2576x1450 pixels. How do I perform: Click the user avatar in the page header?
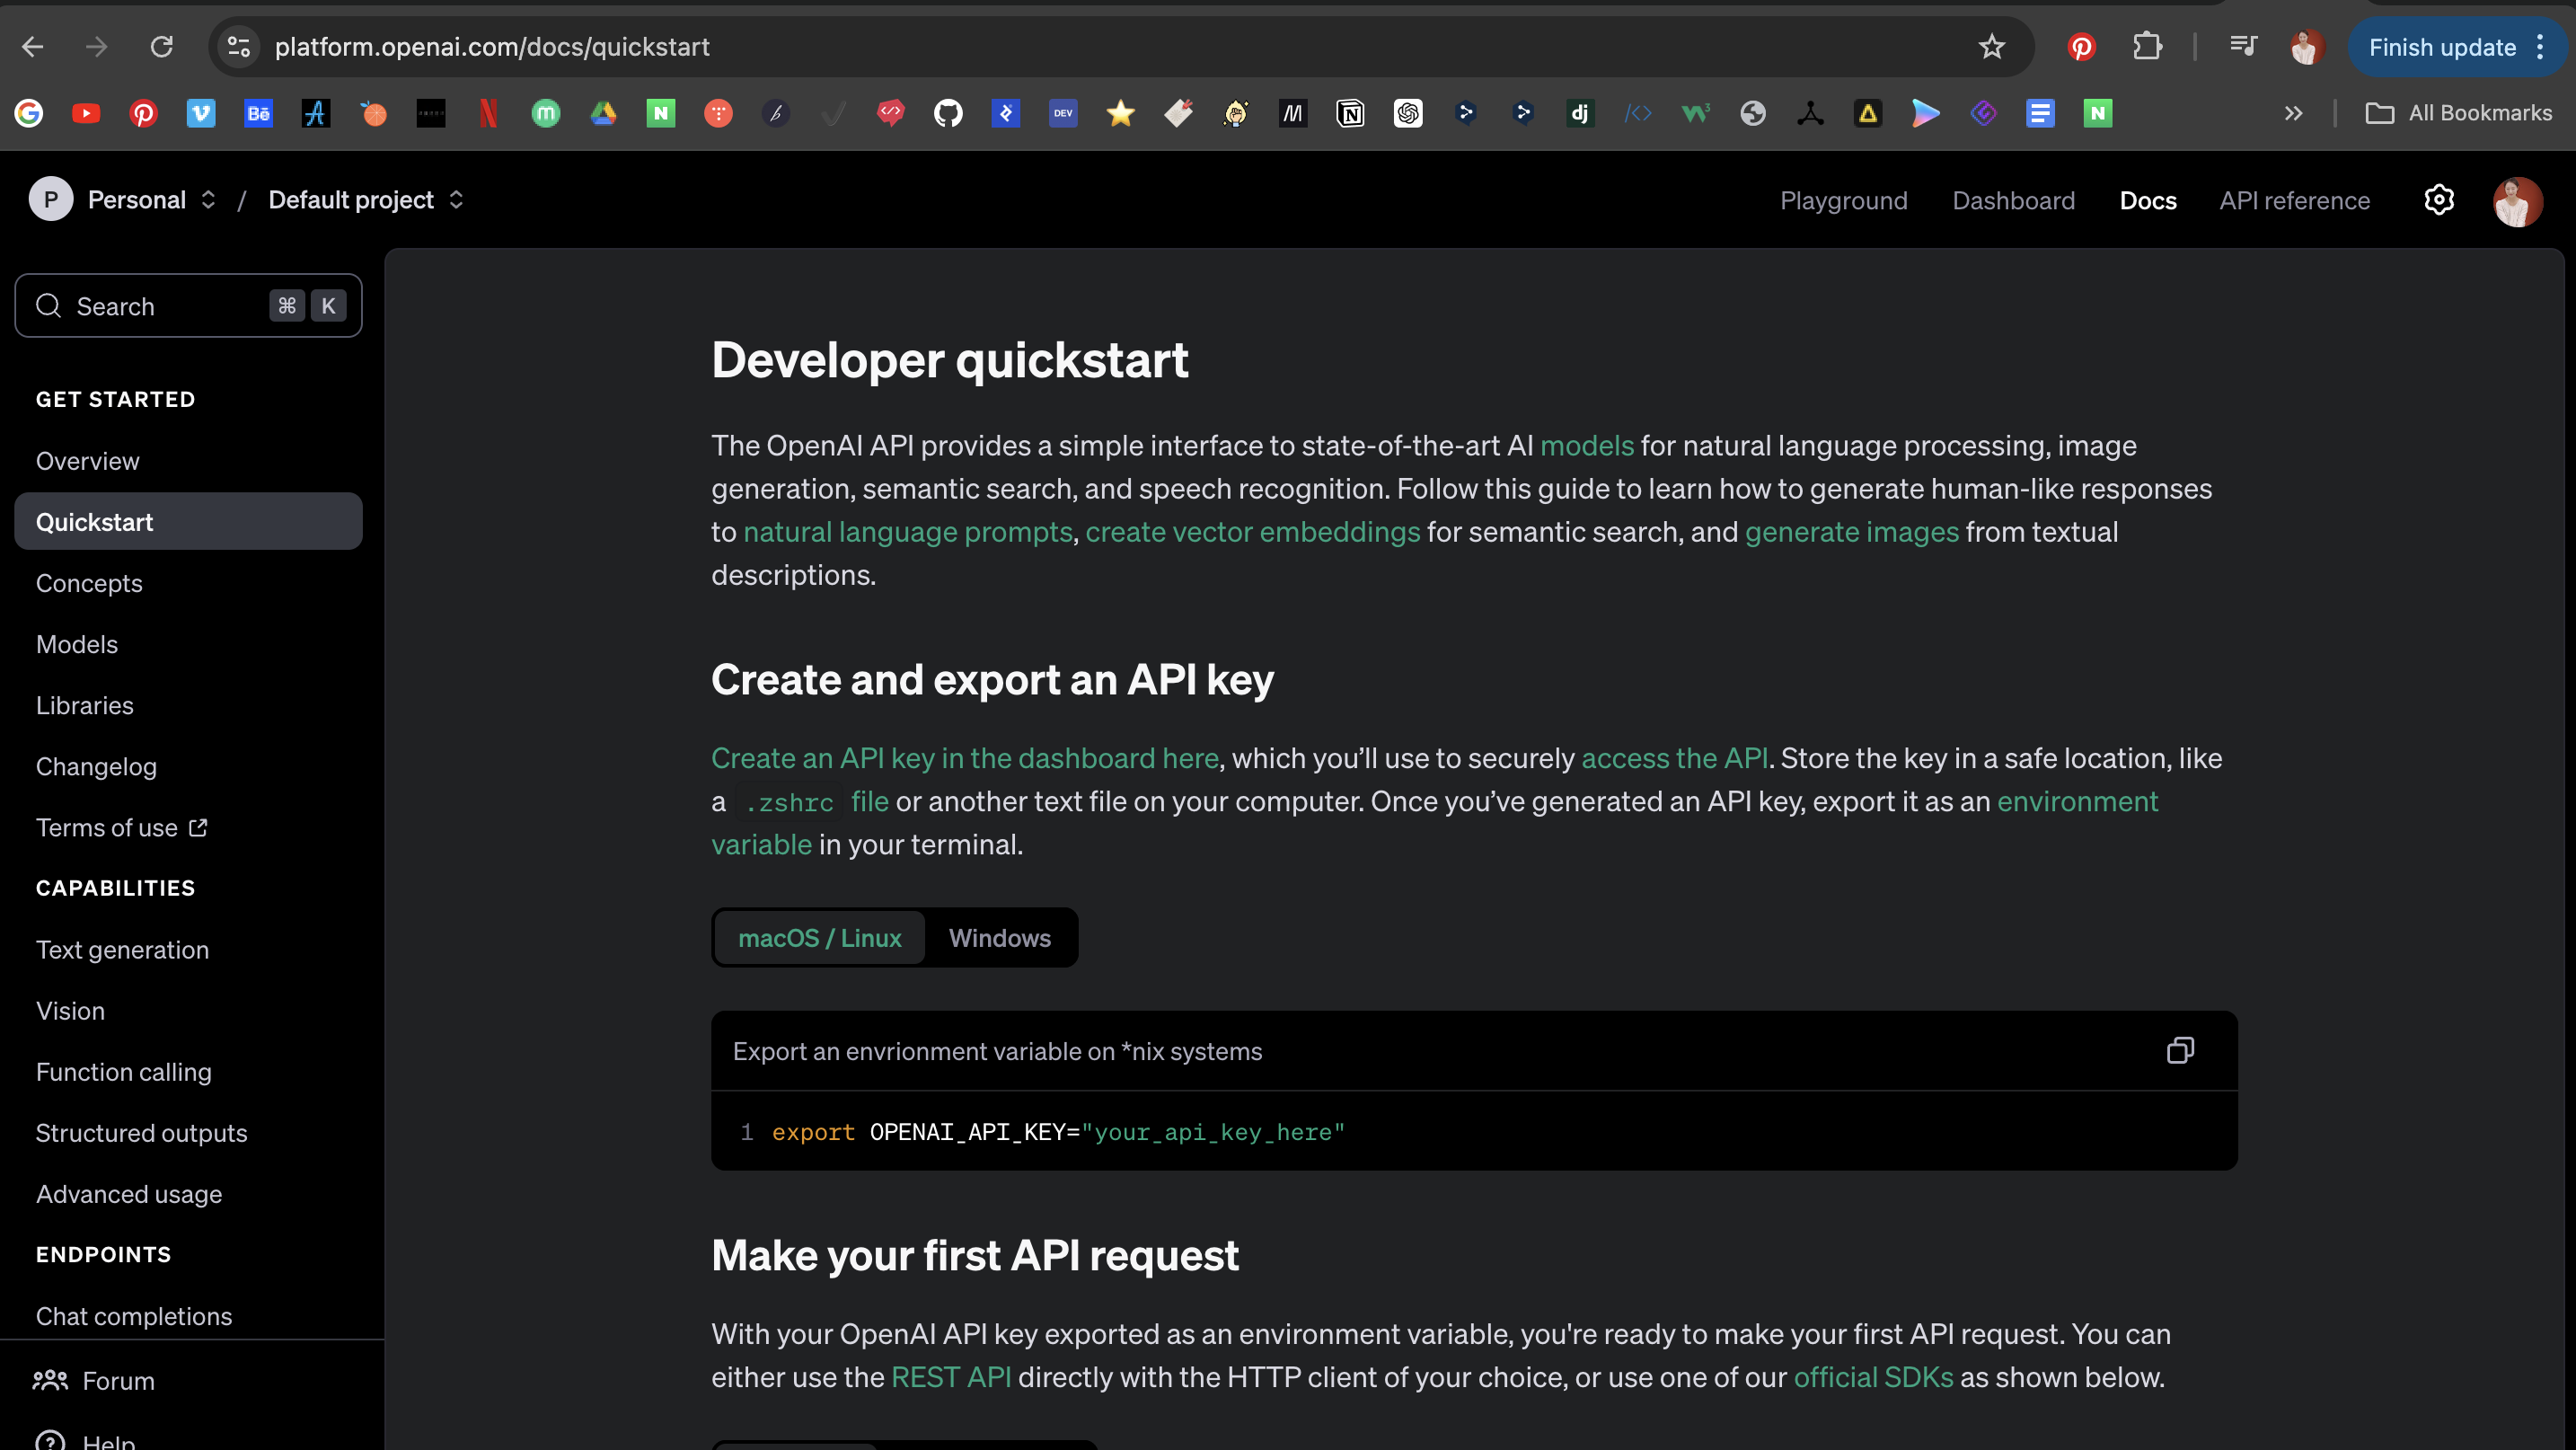click(2516, 201)
